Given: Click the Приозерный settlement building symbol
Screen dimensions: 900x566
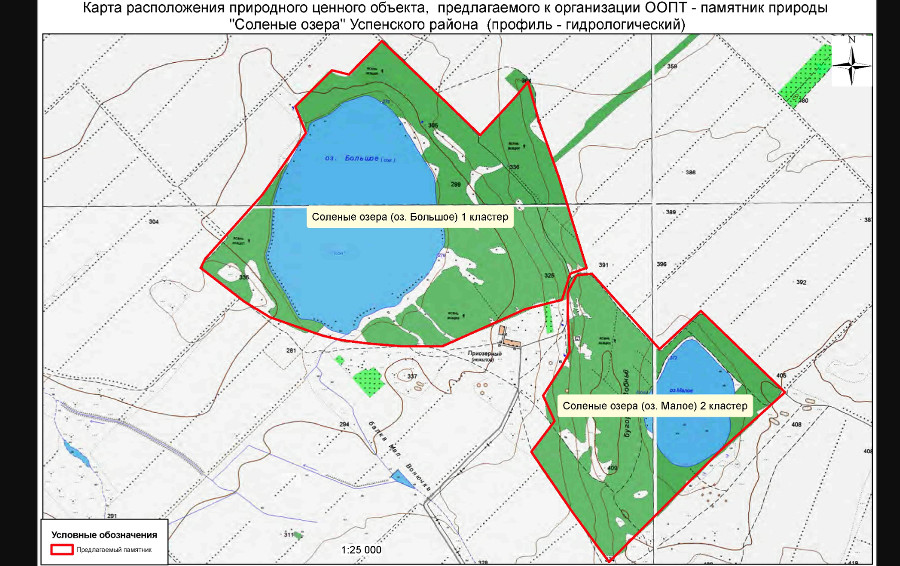Looking at the screenshot, I should [x=511, y=344].
